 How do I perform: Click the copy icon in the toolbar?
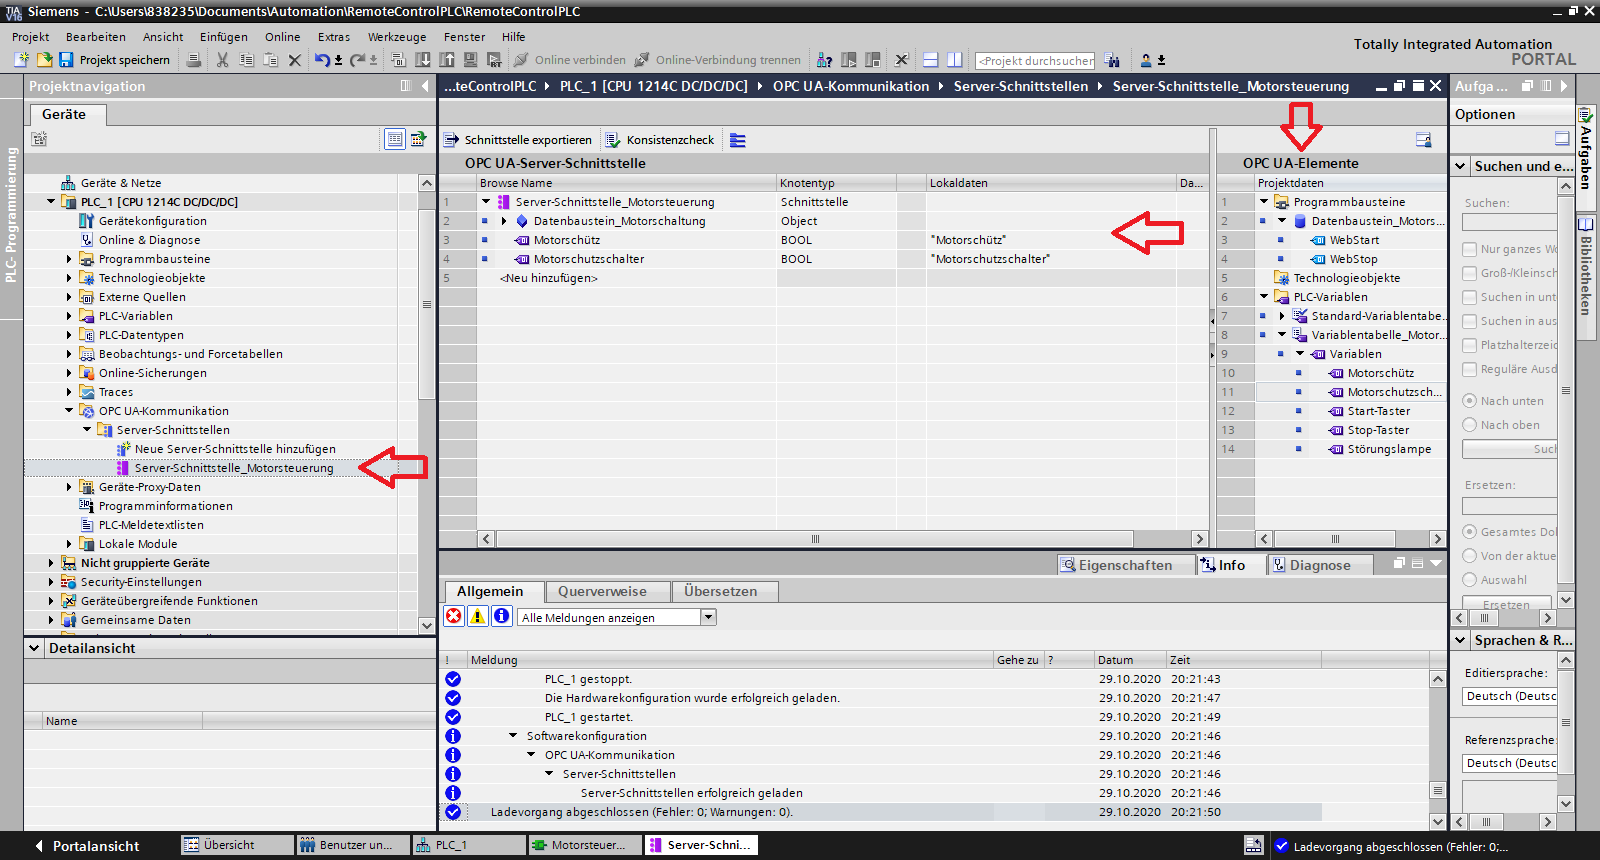[246, 60]
